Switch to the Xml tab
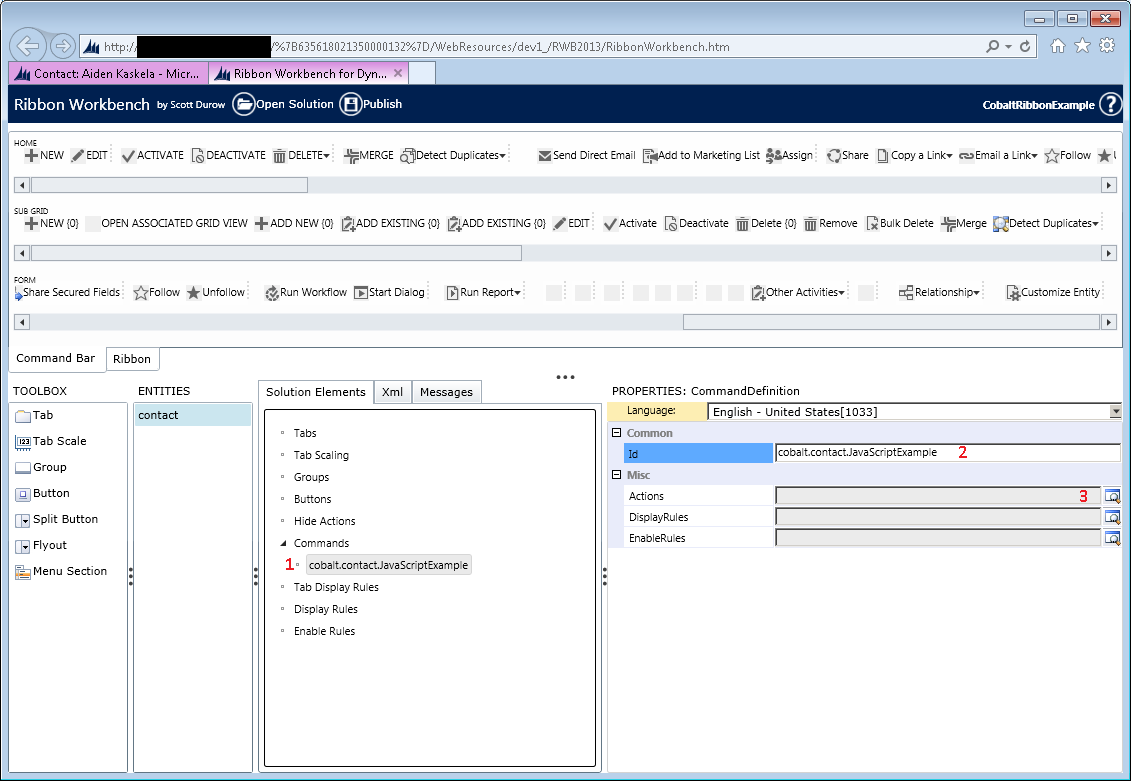The image size is (1131, 781). 392,392
